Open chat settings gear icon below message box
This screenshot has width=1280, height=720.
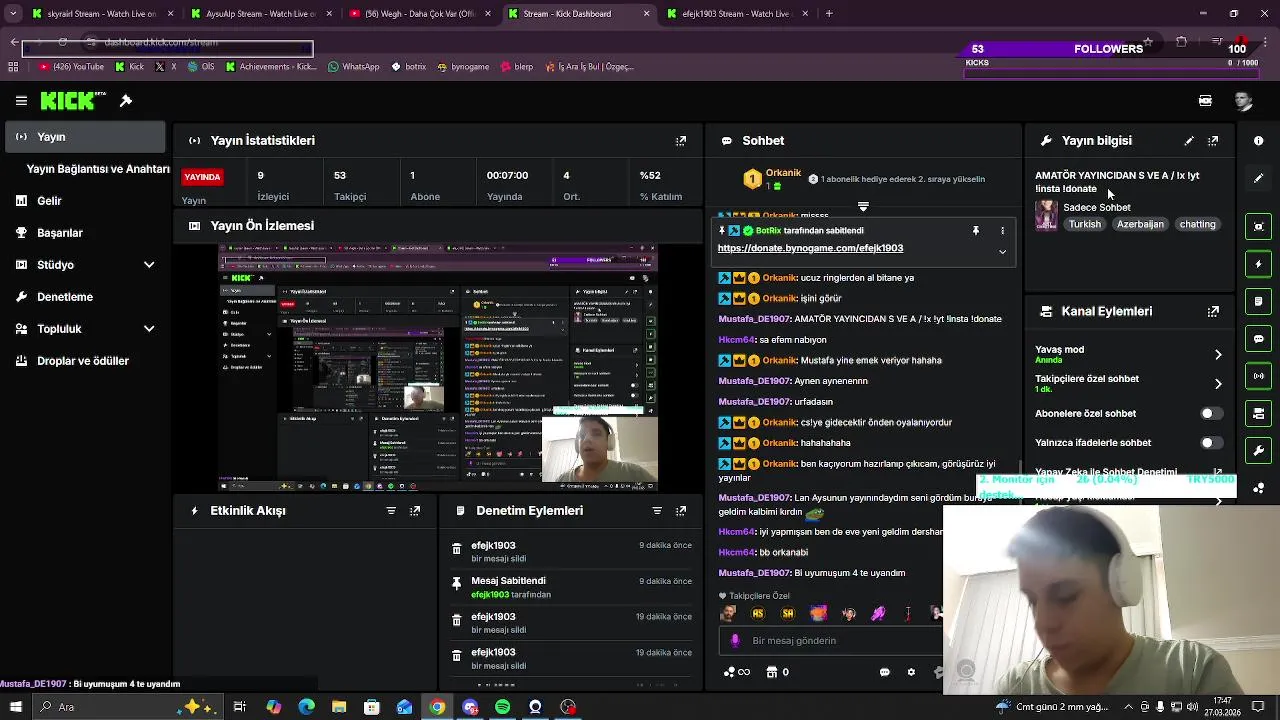[x=911, y=673]
